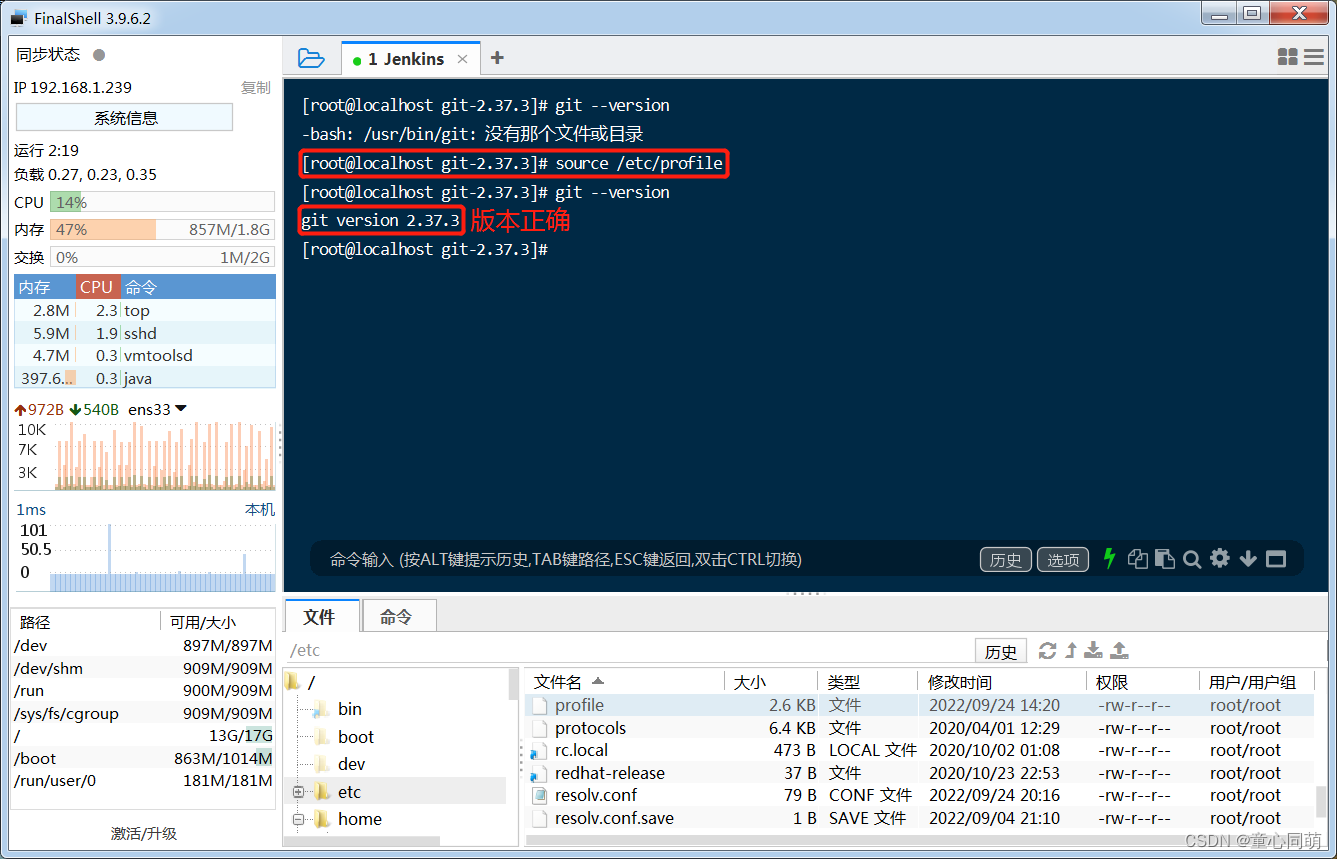1337x859 pixels.
Task: Sort by 权限 column header
Action: click(x=1142, y=682)
